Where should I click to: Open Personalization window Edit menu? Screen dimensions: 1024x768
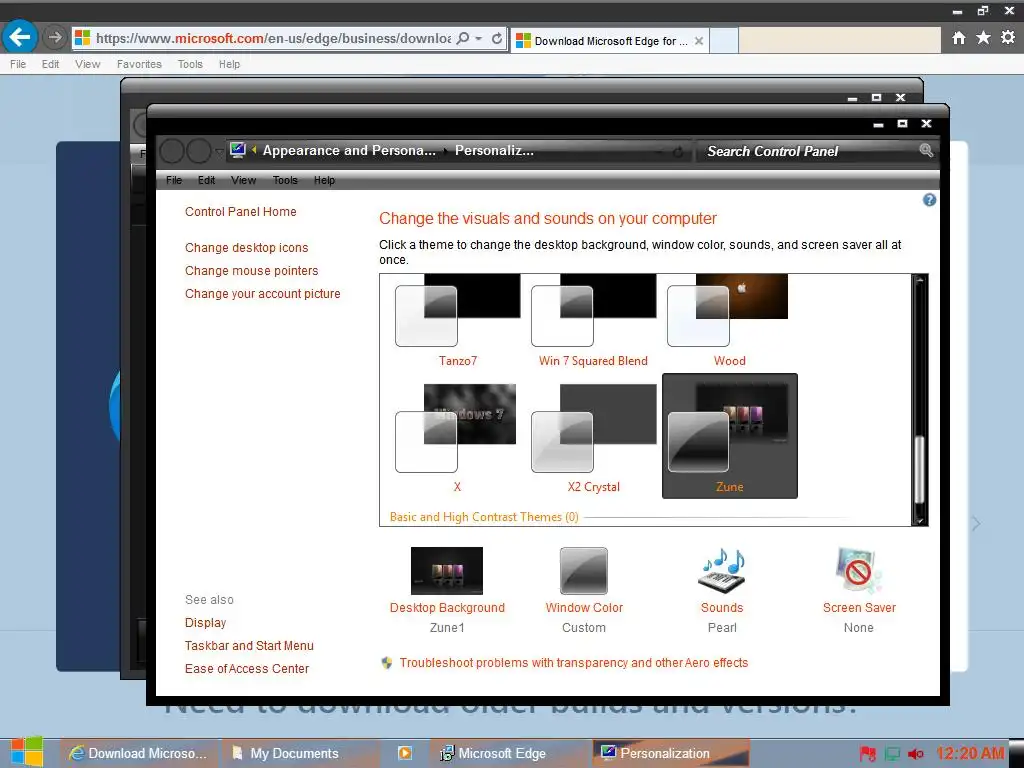(x=206, y=180)
